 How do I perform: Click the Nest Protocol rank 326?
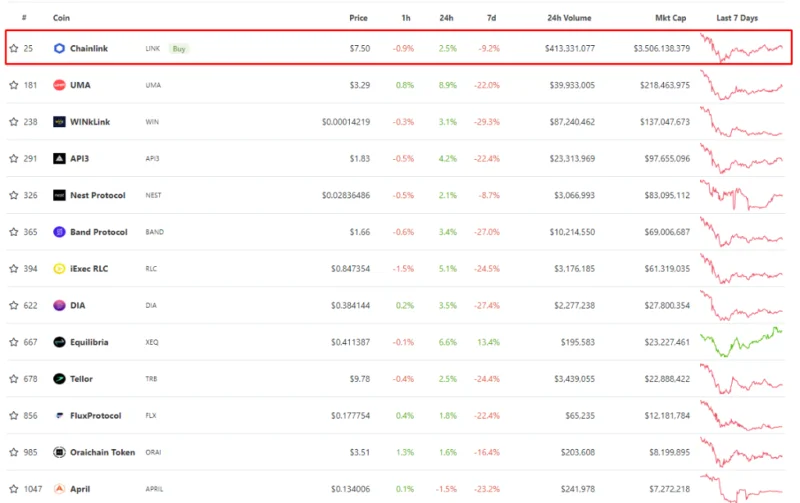pos(31,195)
